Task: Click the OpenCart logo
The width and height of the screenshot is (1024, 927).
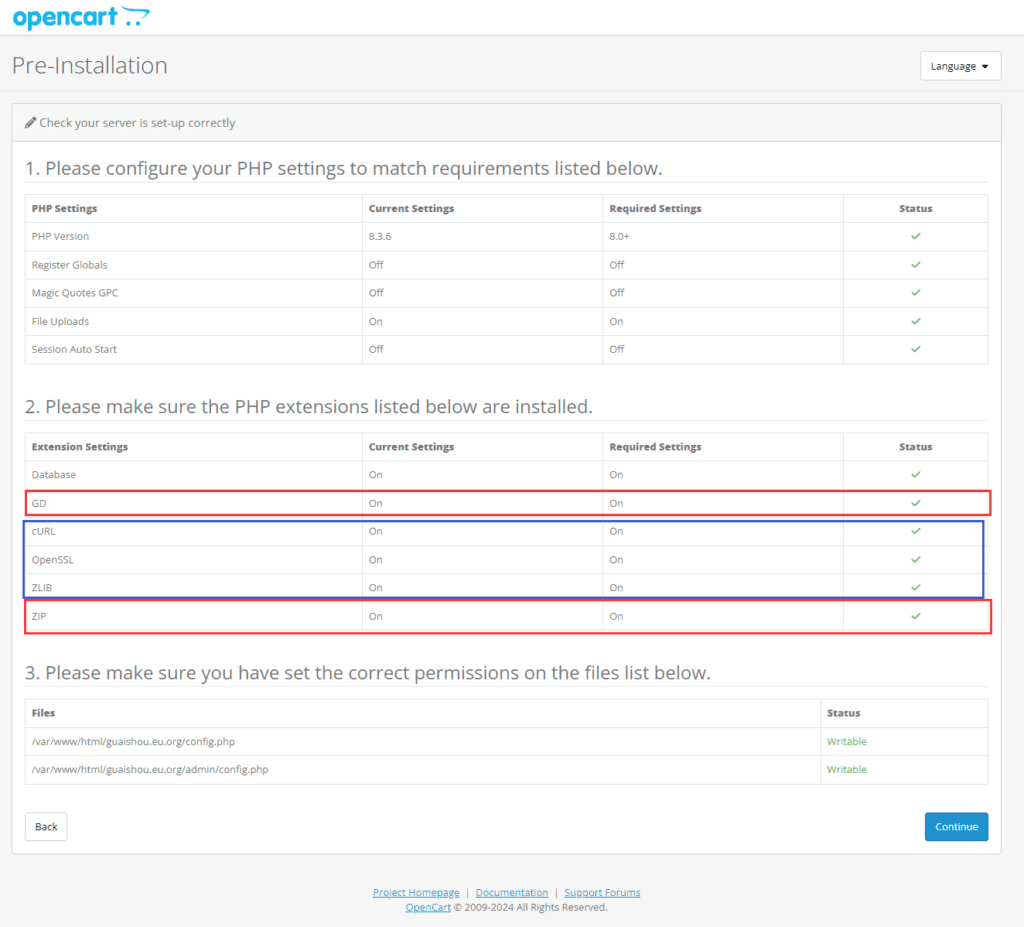Action: tap(80, 17)
